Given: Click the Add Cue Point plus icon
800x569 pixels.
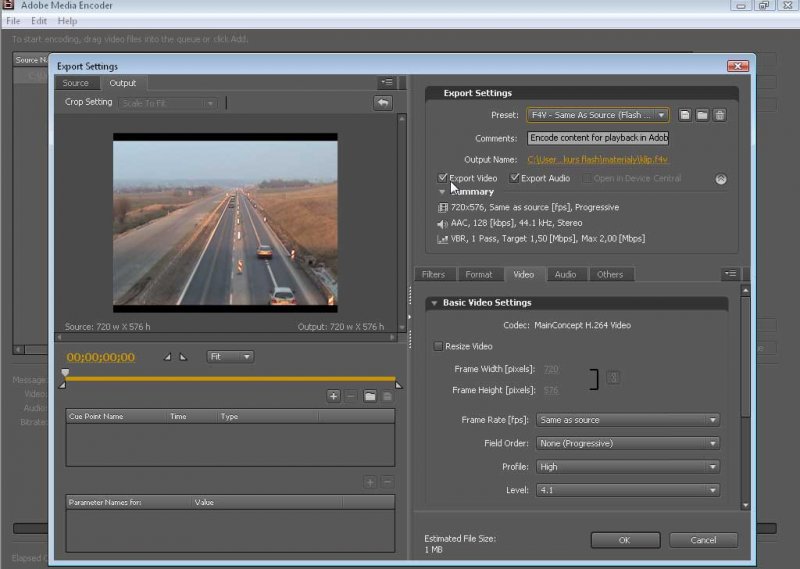Looking at the screenshot, I should [x=333, y=396].
